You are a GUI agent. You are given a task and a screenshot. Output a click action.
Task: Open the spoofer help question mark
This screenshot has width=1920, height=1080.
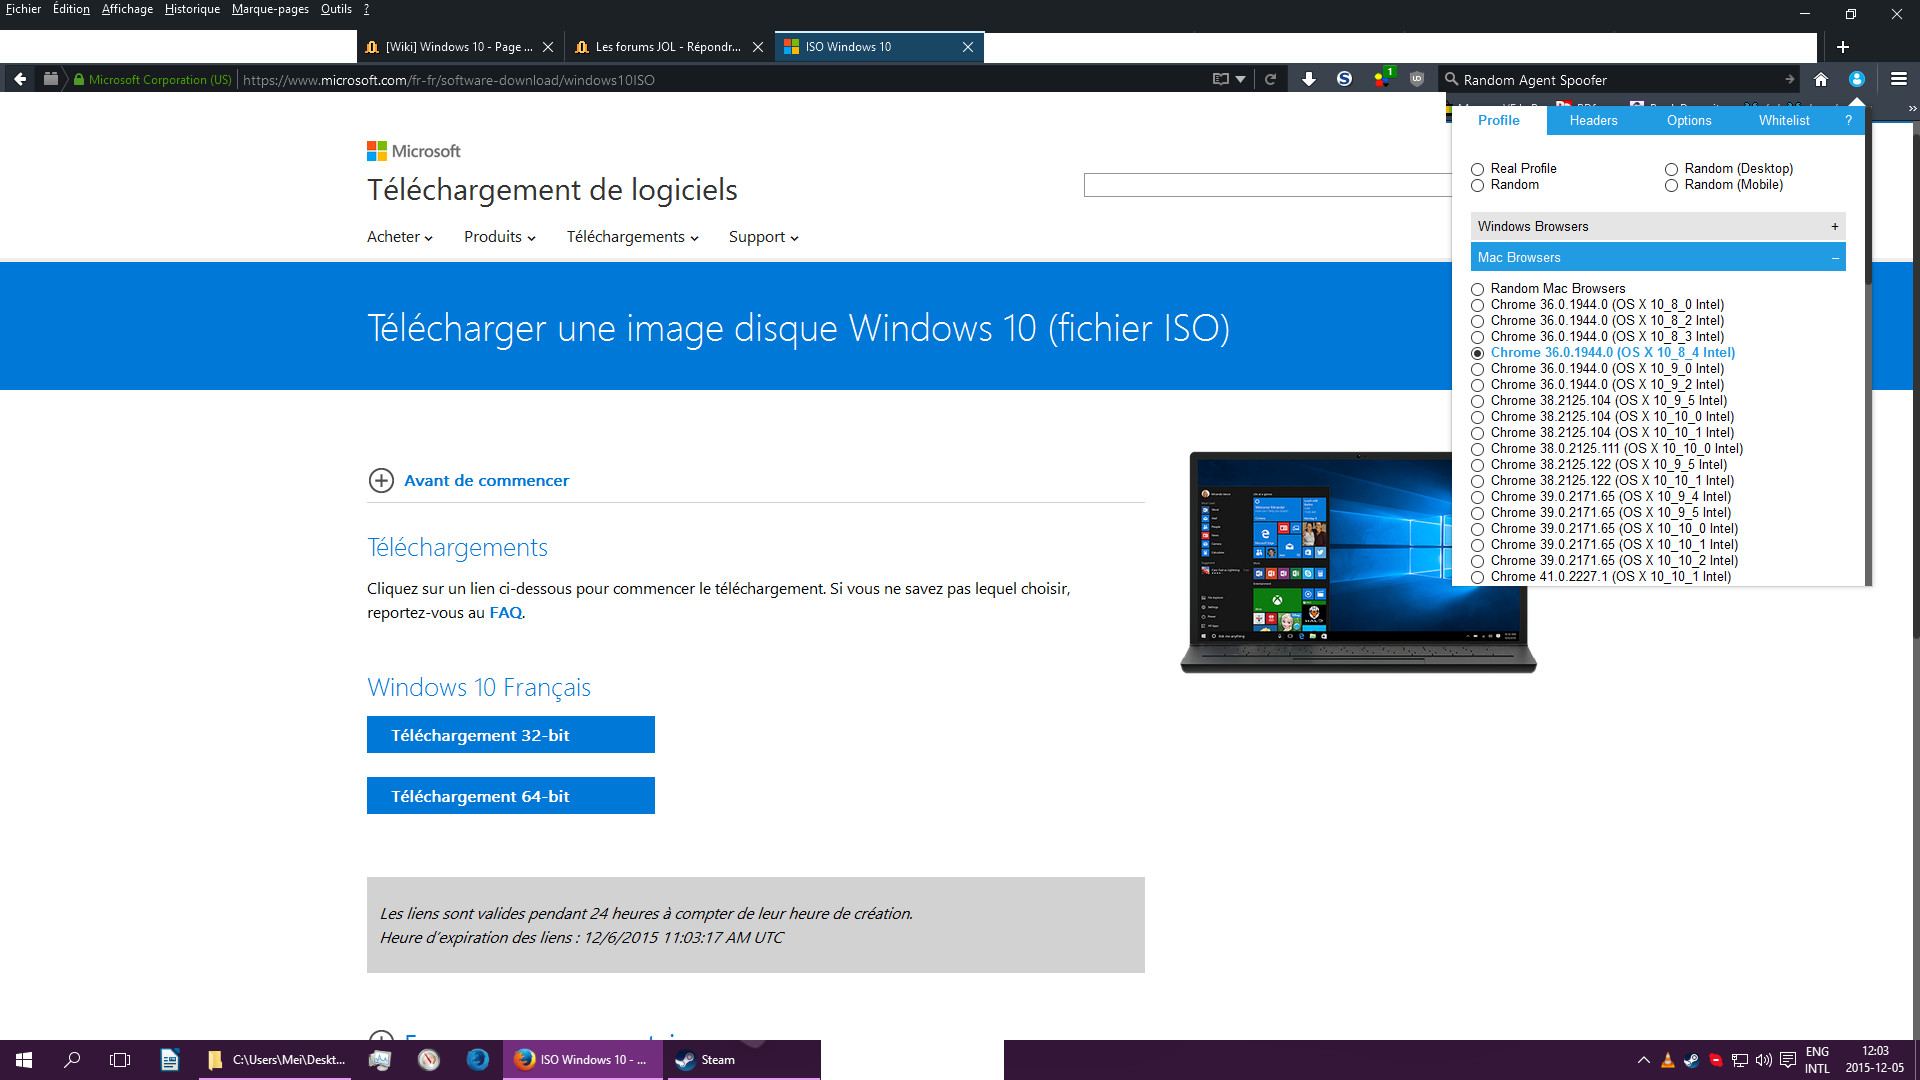1848,120
